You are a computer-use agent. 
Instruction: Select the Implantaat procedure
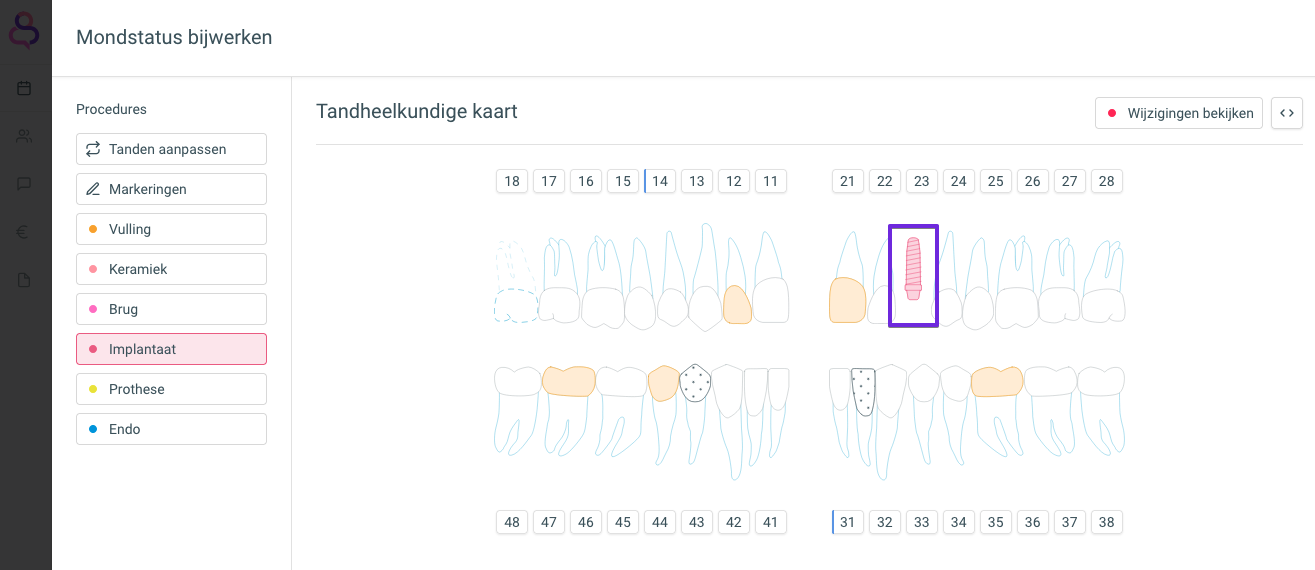[x=171, y=349]
